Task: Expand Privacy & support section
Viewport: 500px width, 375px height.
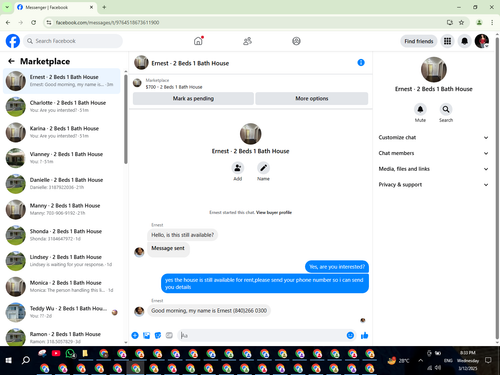Action: [433, 184]
